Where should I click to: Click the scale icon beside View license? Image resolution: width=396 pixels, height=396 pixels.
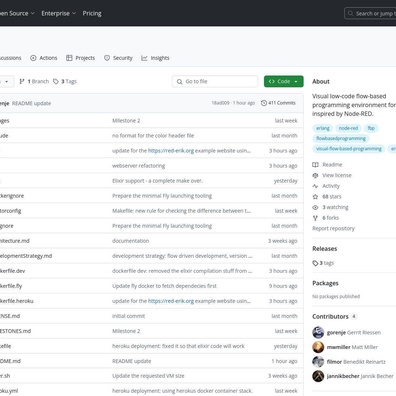(315, 175)
